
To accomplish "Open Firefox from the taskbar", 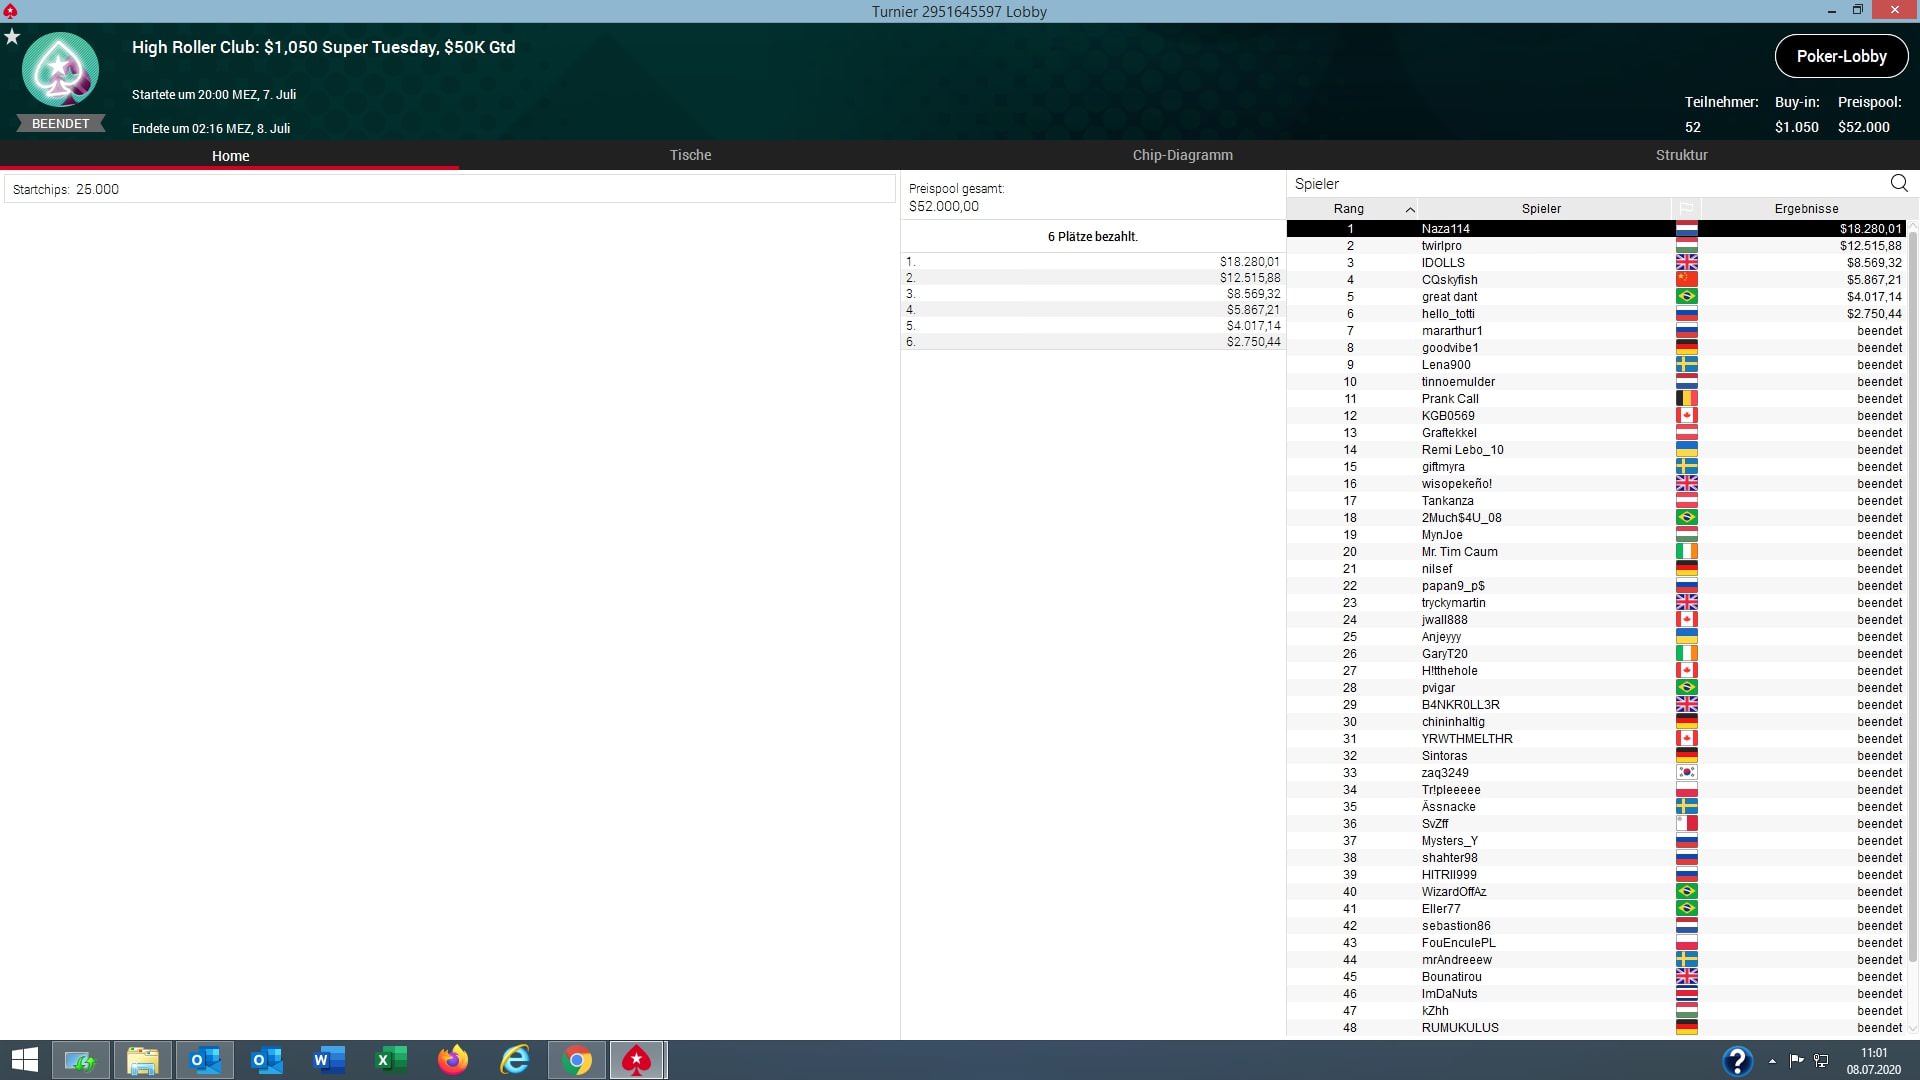I will 453,1060.
